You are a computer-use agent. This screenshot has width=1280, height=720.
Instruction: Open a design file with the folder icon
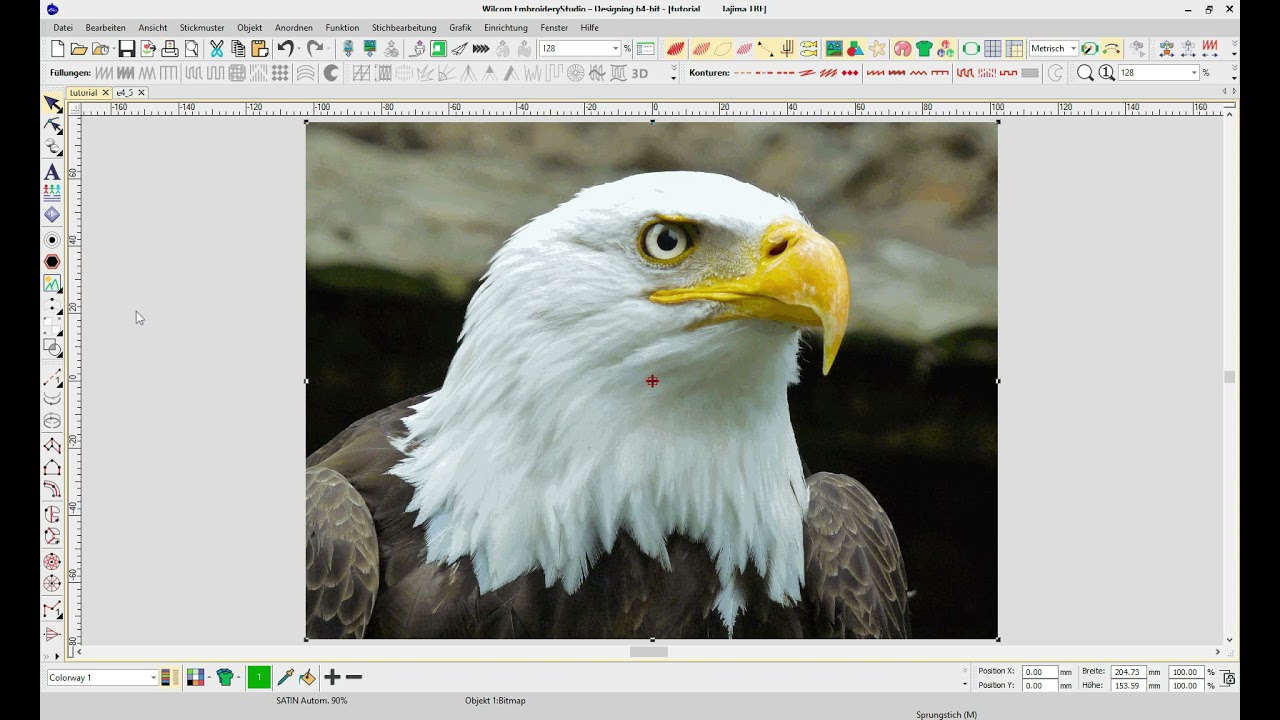pyautogui.click(x=79, y=49)
